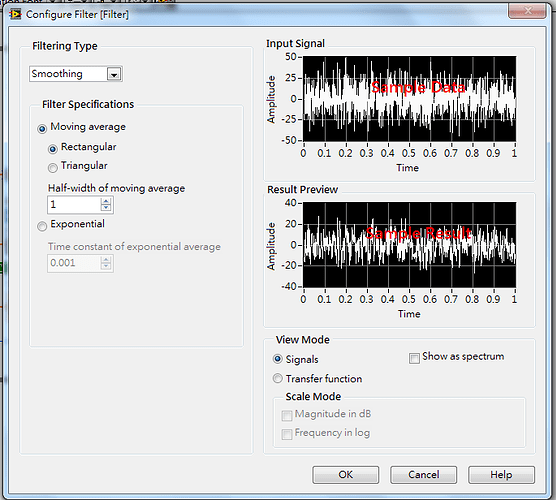Toggle the Magnitude in dB checkbox
The image size is (556, 500).
(x=287, y=415)
